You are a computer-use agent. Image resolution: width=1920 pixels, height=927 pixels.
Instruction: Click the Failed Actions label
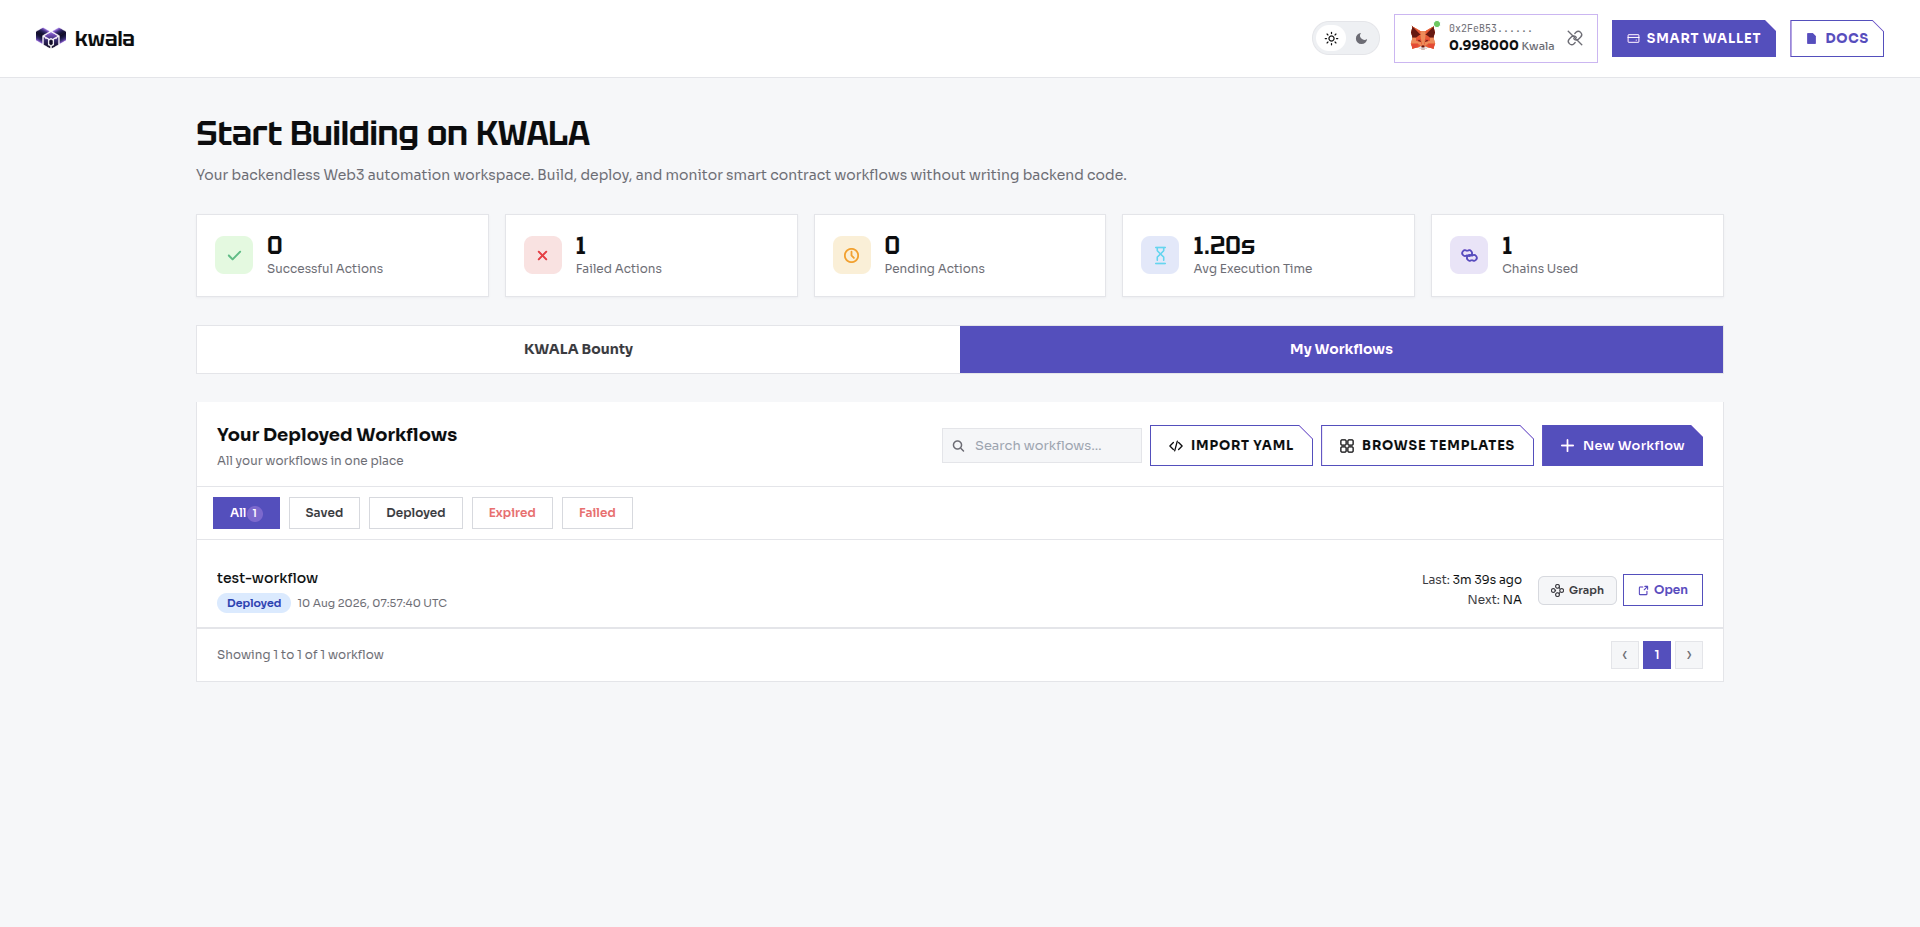619,269
